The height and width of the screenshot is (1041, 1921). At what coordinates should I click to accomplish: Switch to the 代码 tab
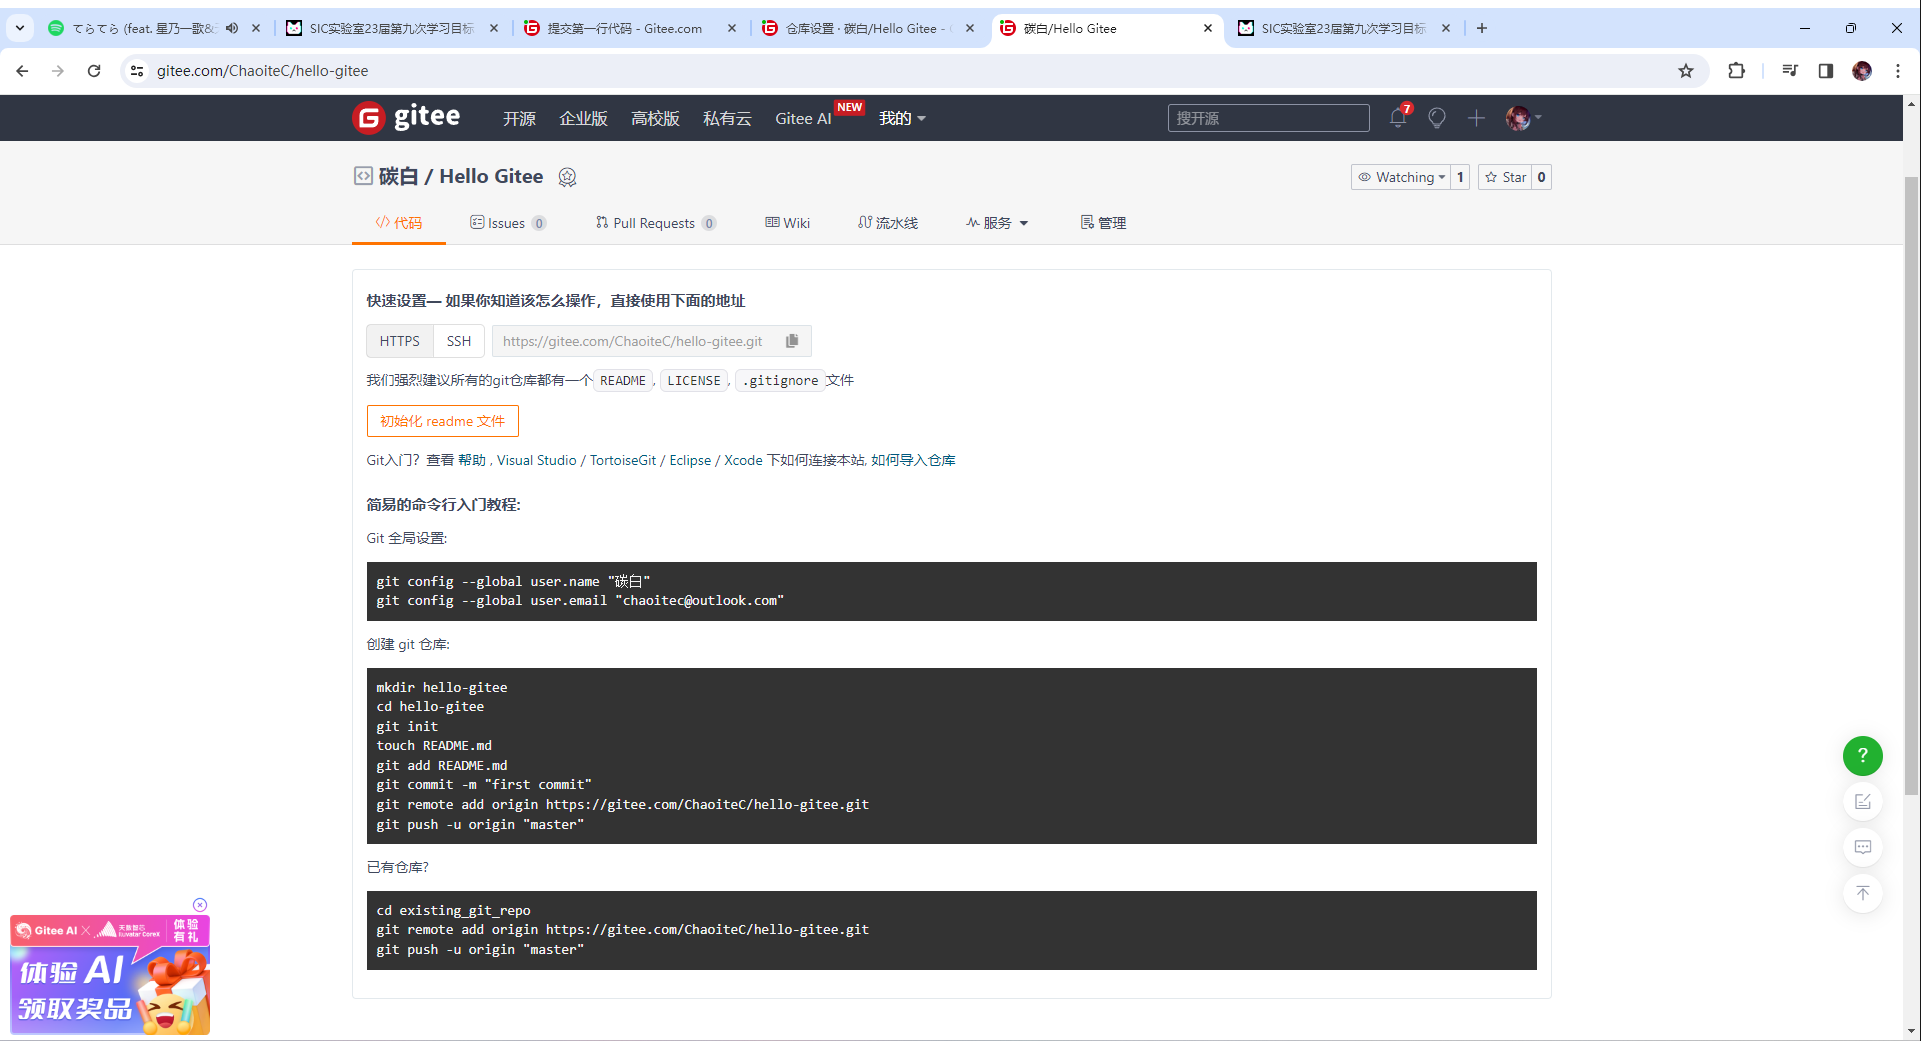pos(399,223)
